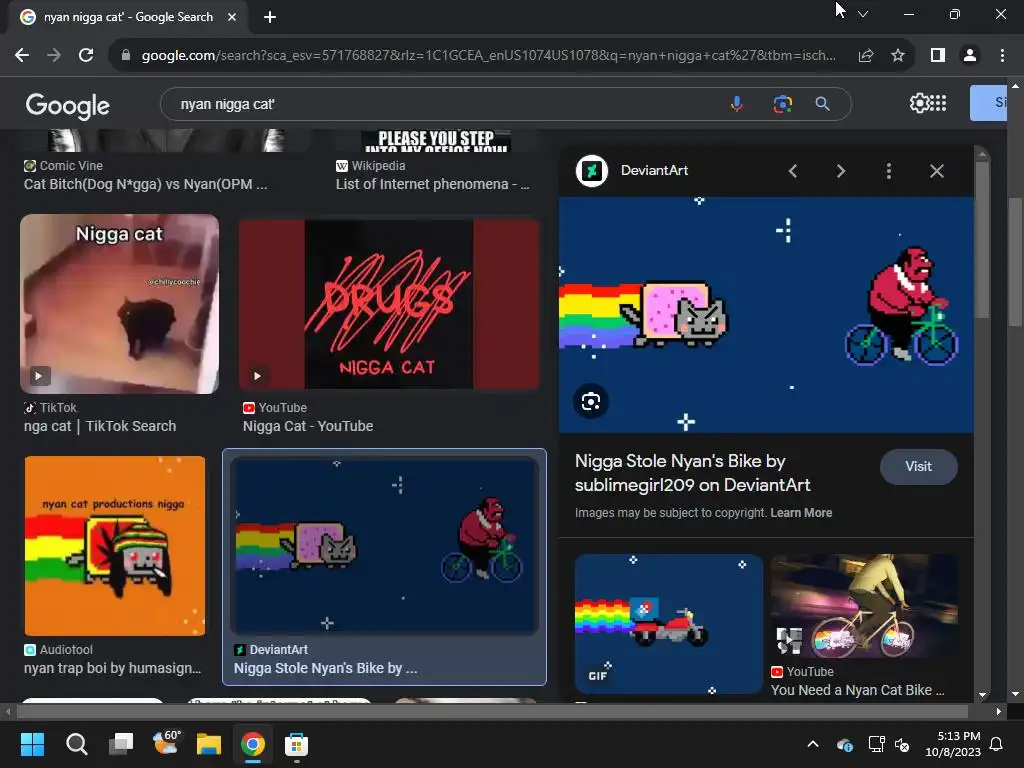Screen dimensions: 1024x768
Task: Share this page via address bar icon
Action: (x=866, y=56)
